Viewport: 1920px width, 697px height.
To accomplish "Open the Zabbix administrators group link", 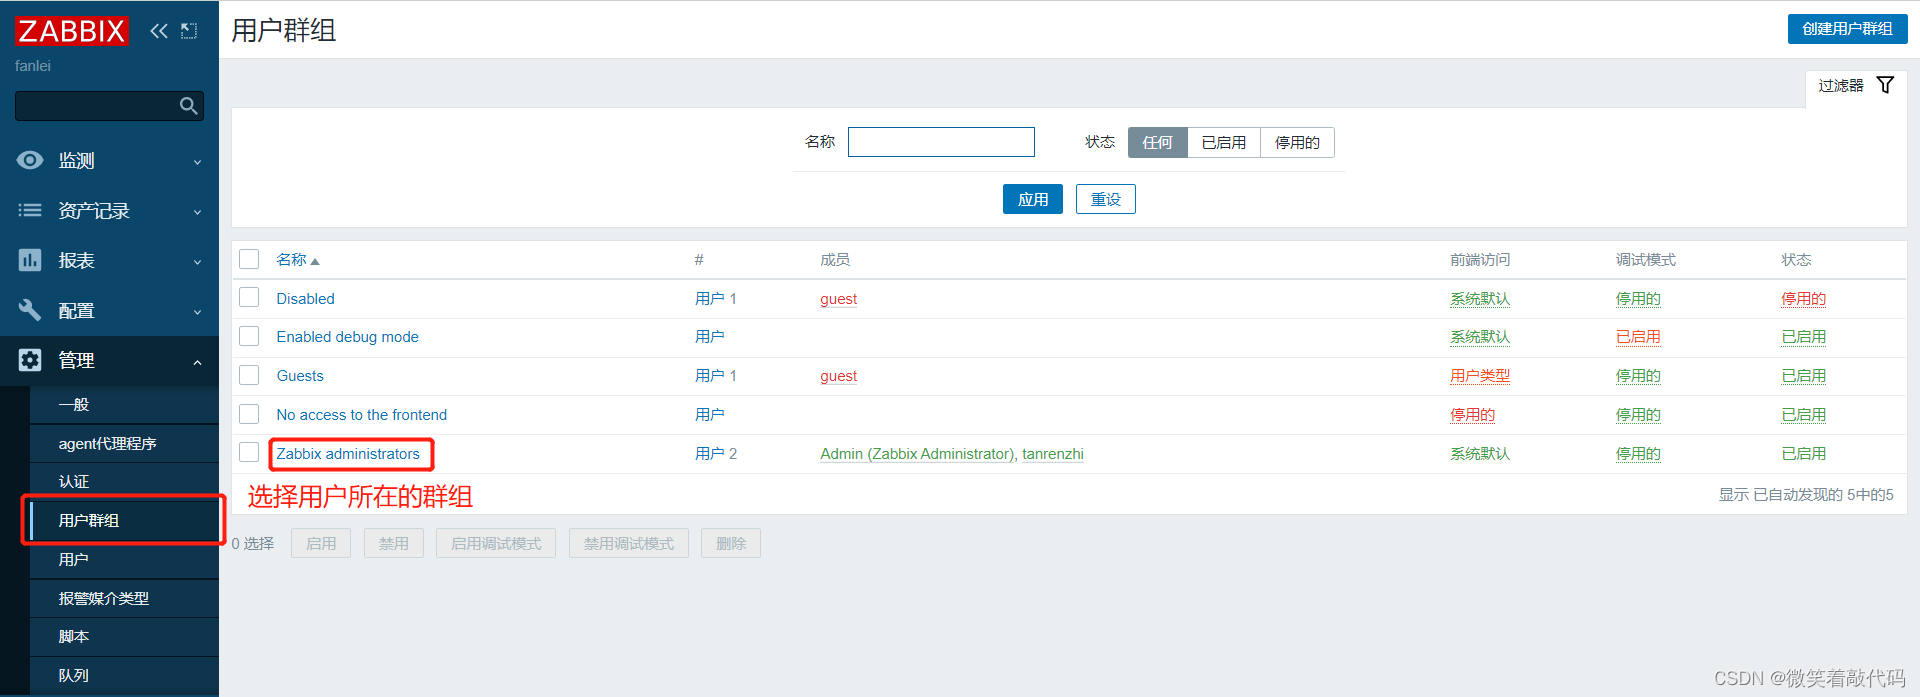I will pyautogui.click(x=348, y=454).
